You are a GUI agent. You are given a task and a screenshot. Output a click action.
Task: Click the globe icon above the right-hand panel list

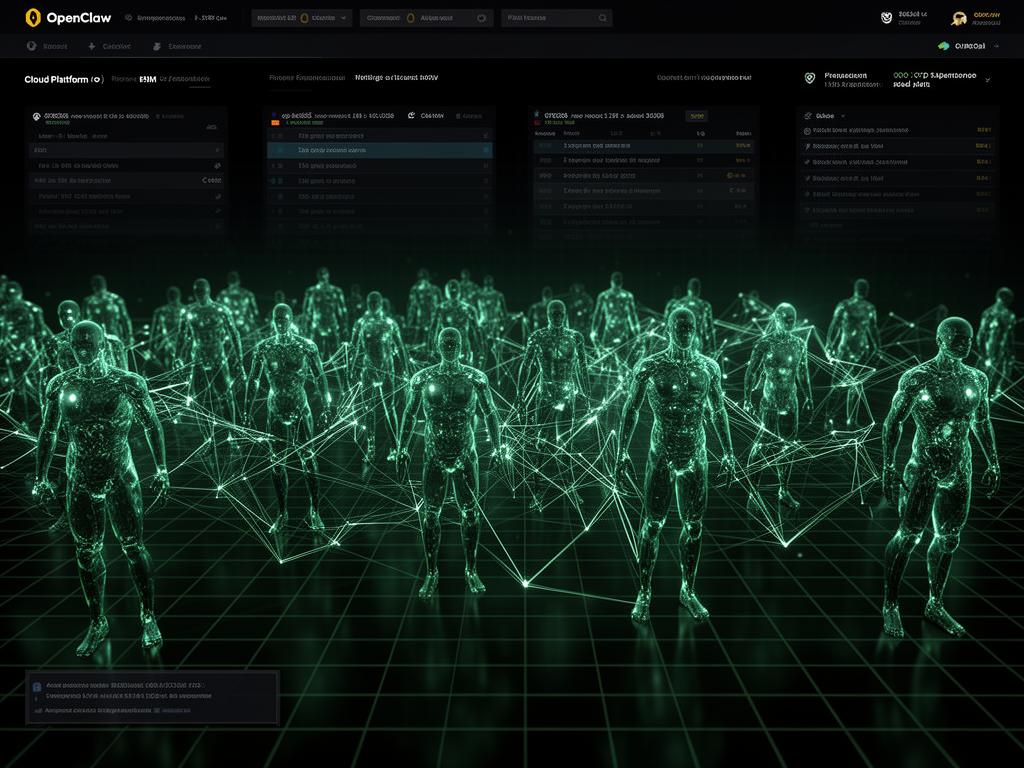coord(808,116)
